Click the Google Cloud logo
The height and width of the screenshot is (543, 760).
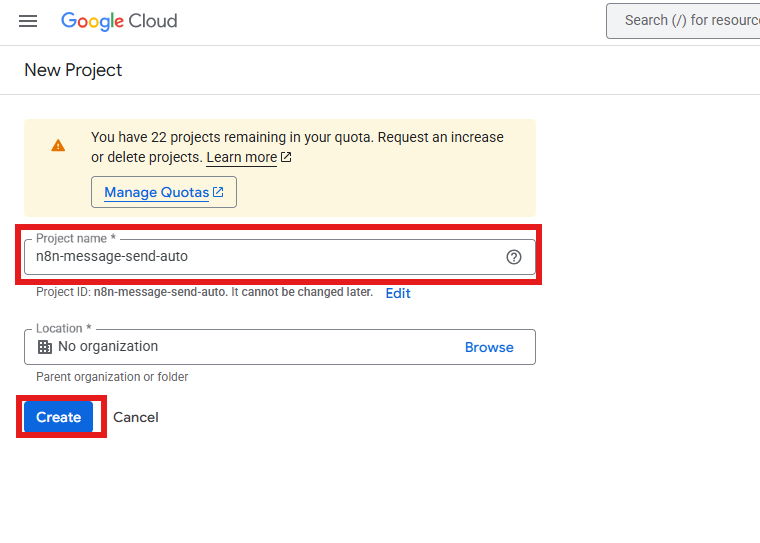tap(119, 21)
